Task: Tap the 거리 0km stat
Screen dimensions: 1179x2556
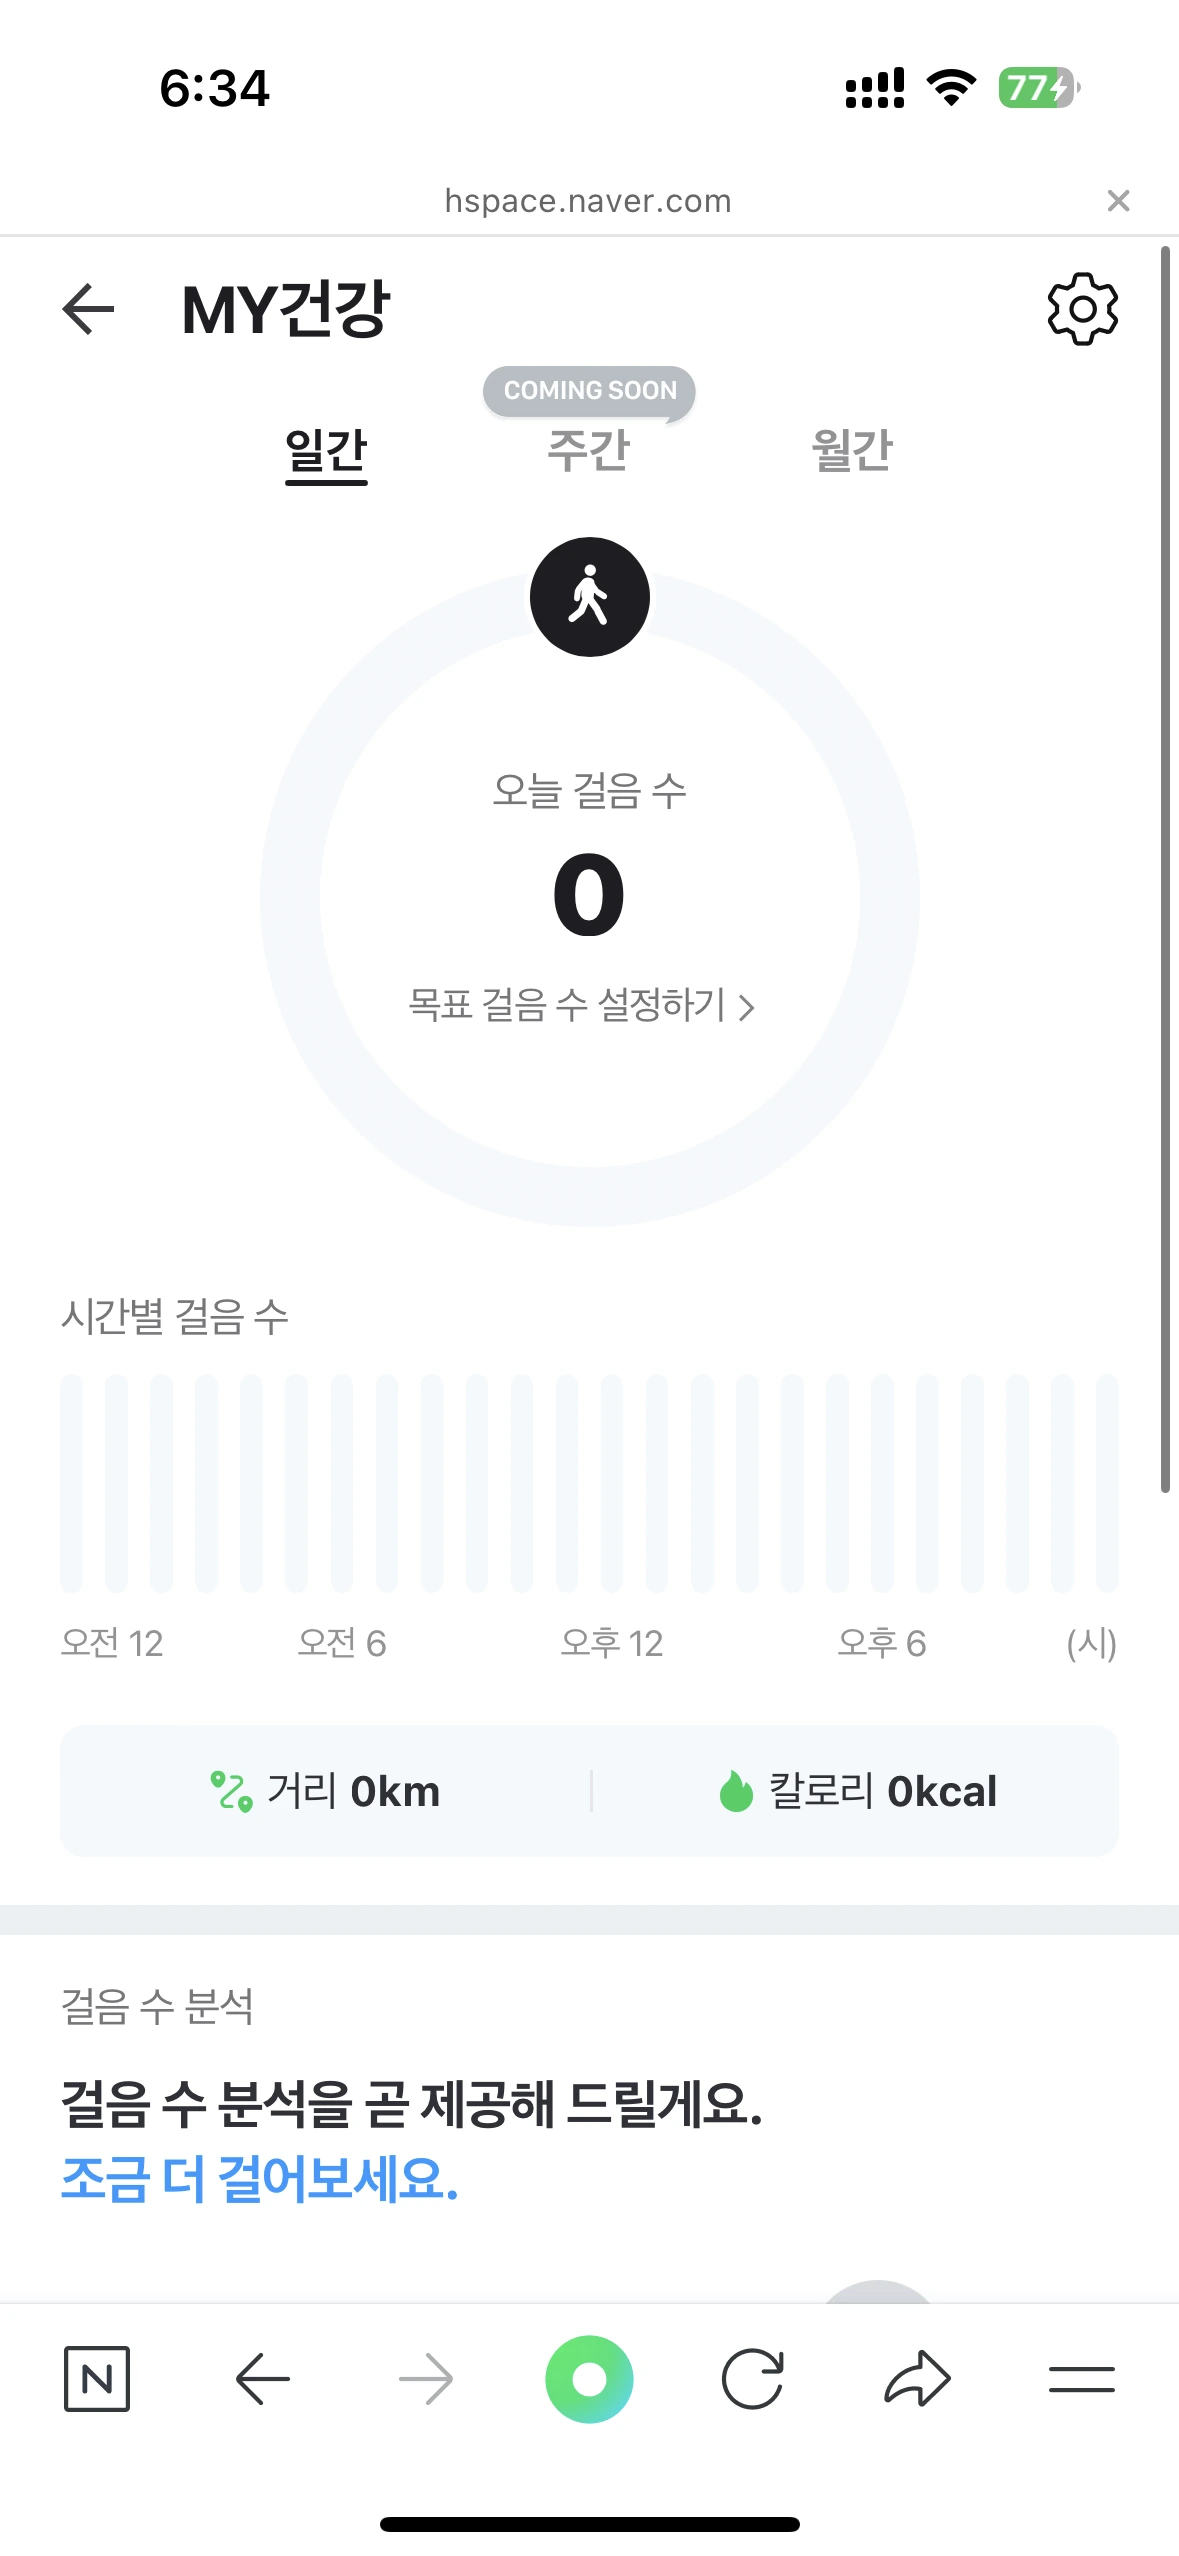Action: tap(325, 1791)
